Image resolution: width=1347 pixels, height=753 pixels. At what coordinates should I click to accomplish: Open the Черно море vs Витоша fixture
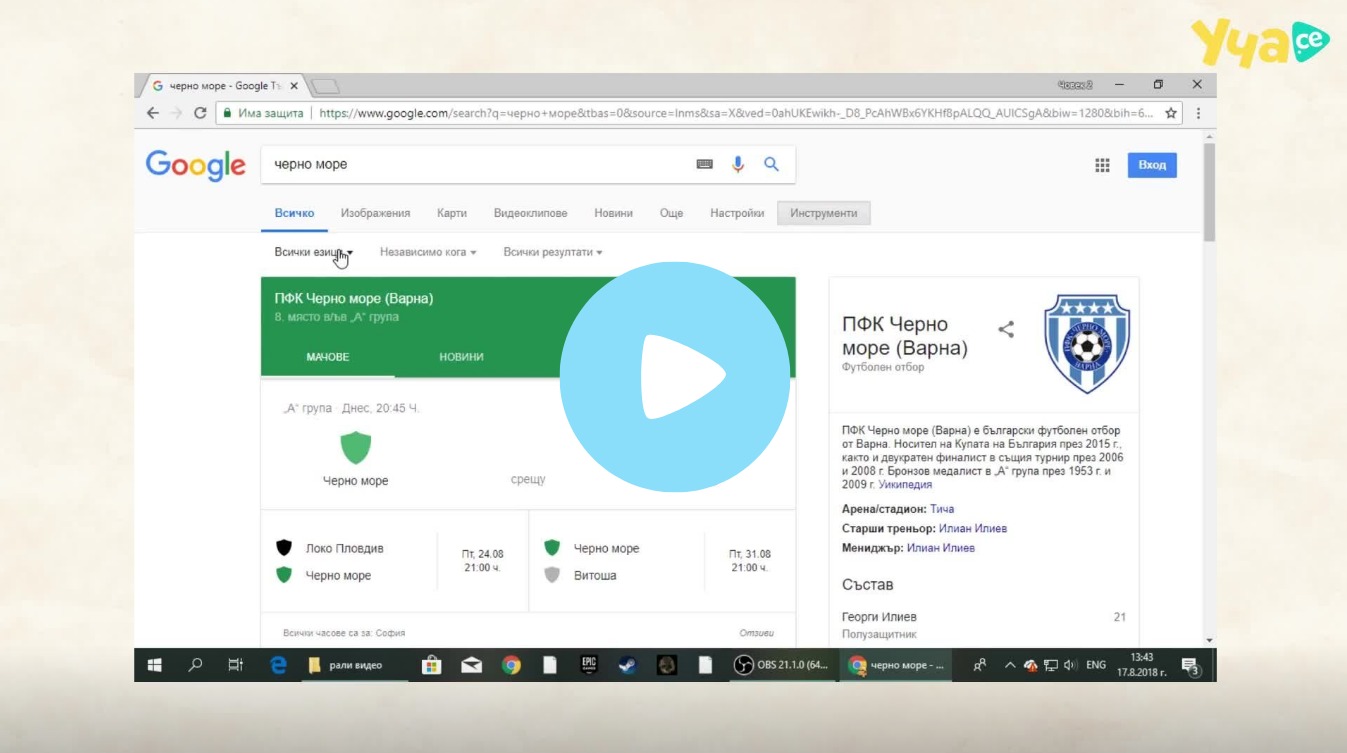click(x=662, y=561)
